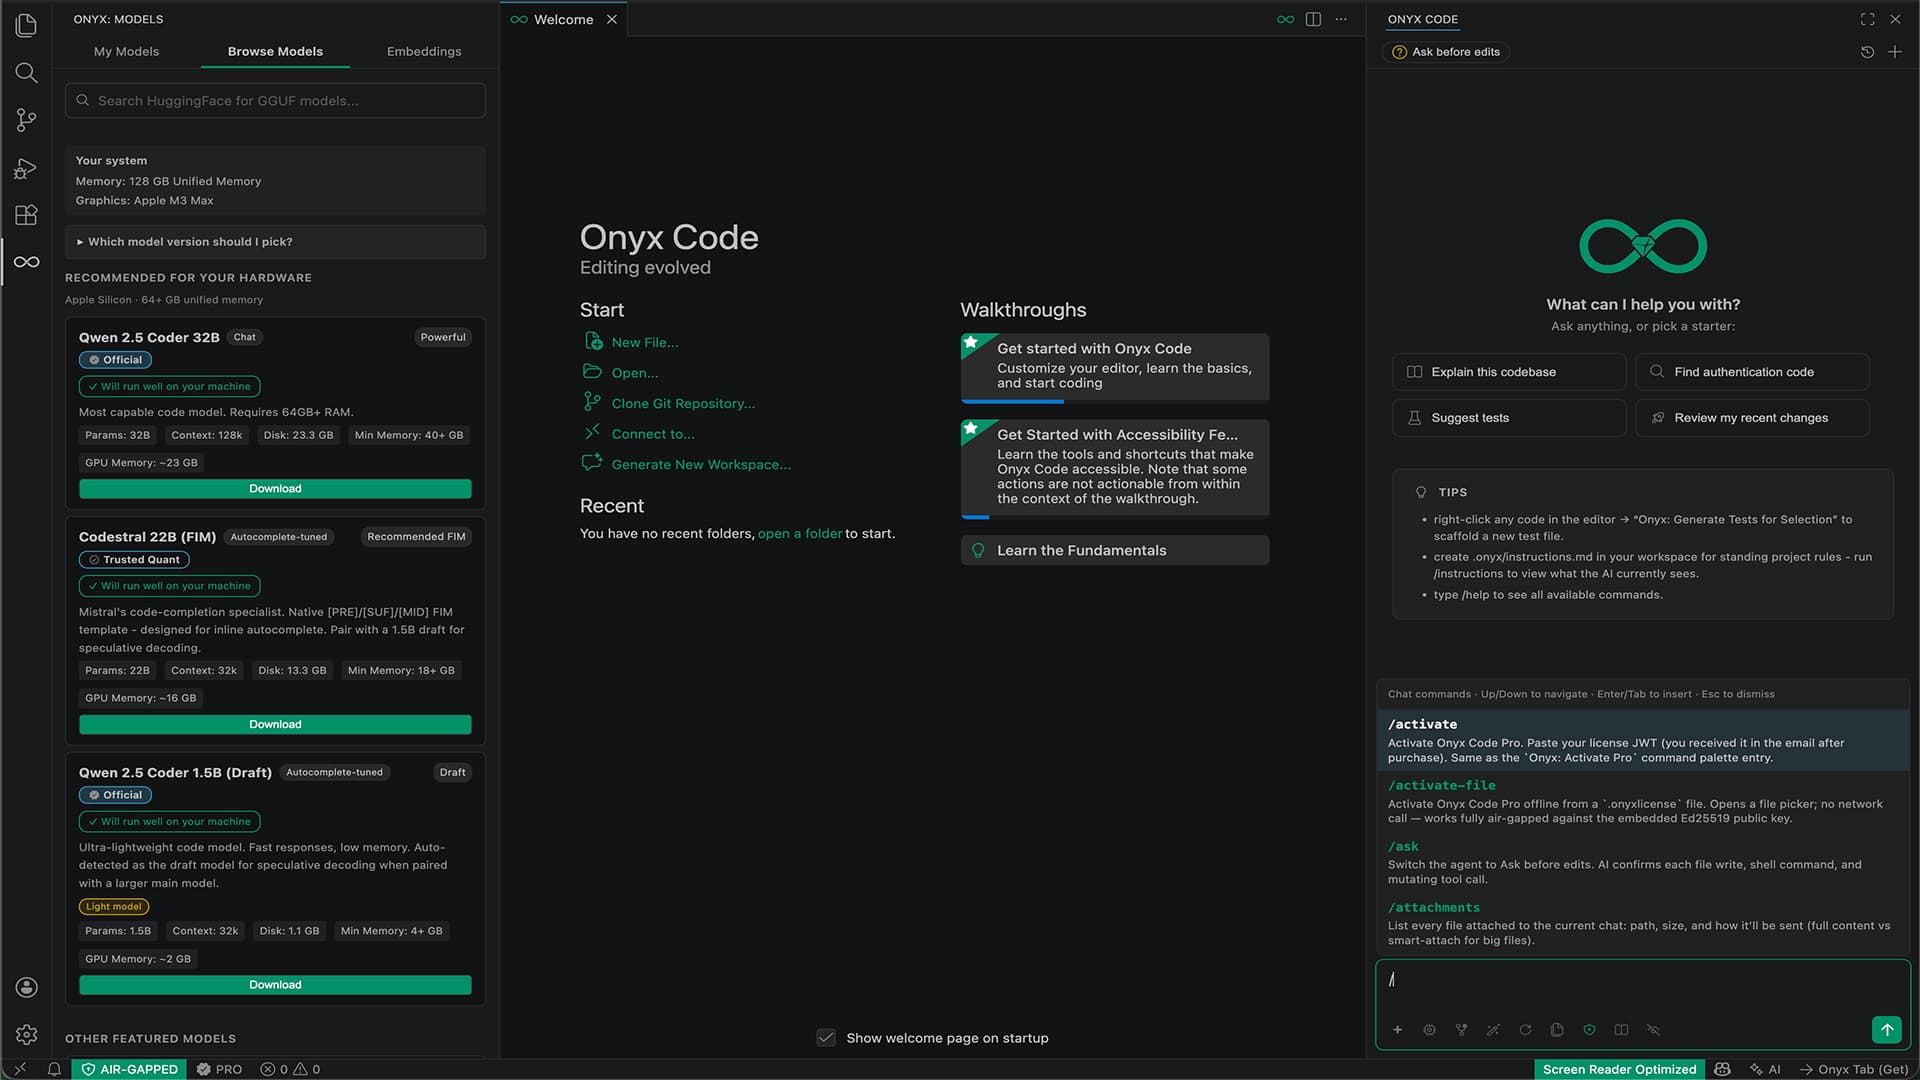This screenshot has width=1920, height=1080.
Task: Select the /ask chat command
Action: 1643,862
